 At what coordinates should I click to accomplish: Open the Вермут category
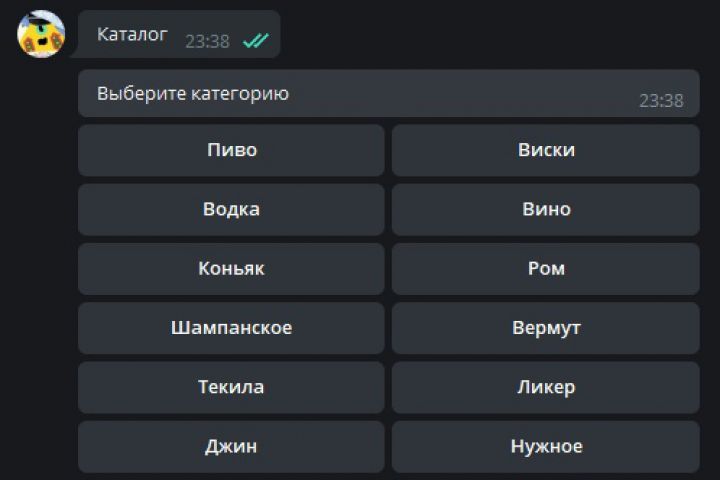[x=546, y=328]
